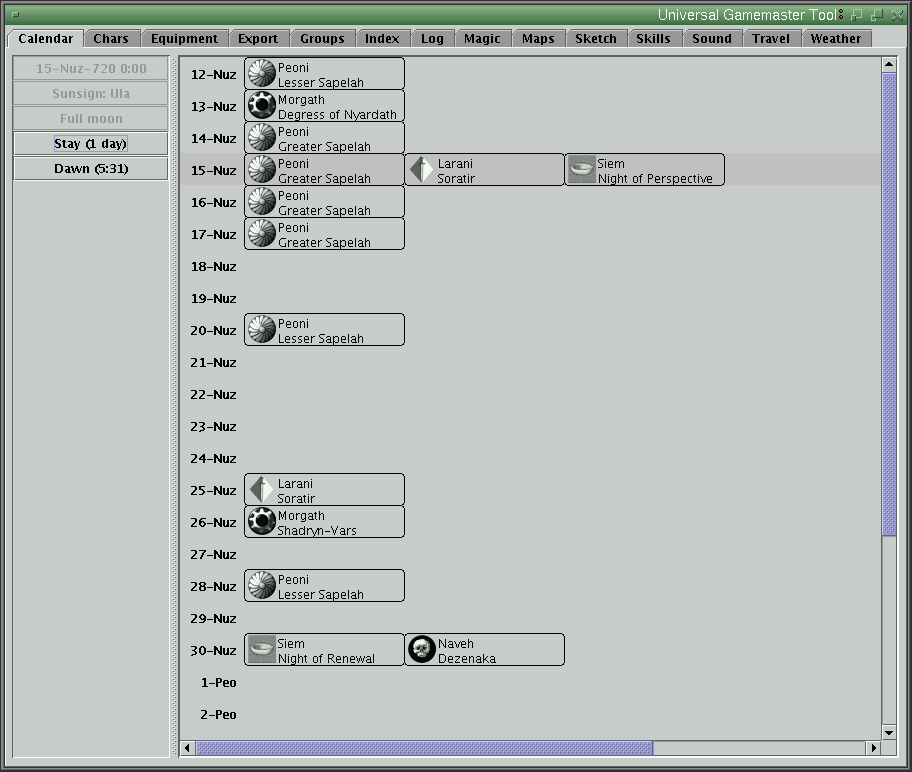Click the Dawn (5:31) button

point(91,169)
